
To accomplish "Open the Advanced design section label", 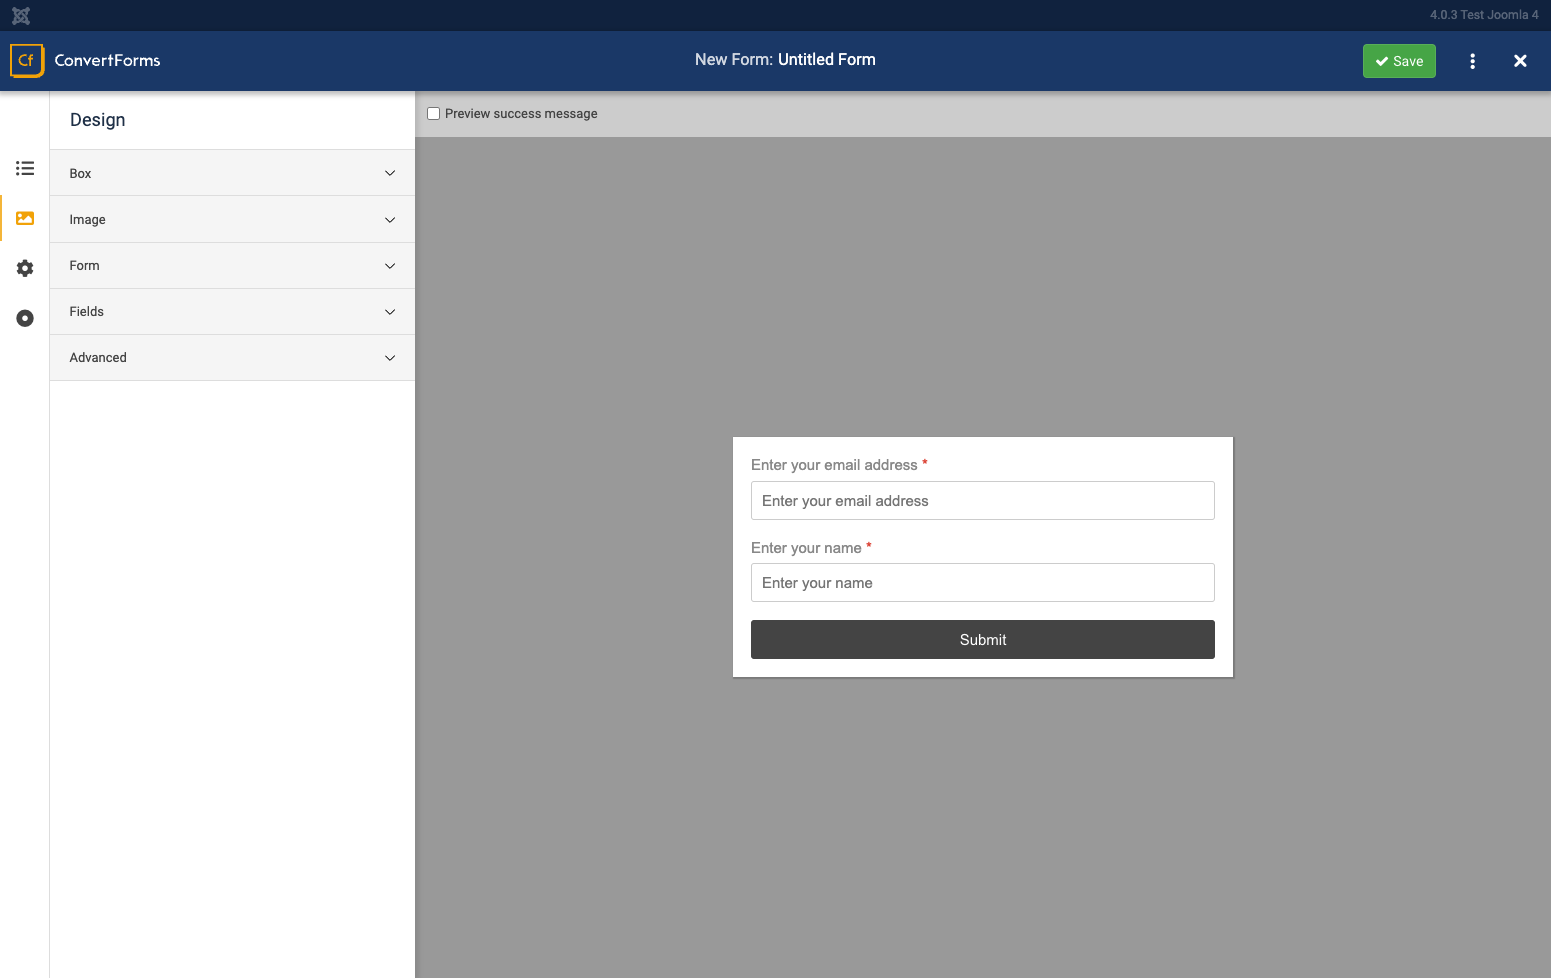I will pyautogui.click(x=98, y=358).
